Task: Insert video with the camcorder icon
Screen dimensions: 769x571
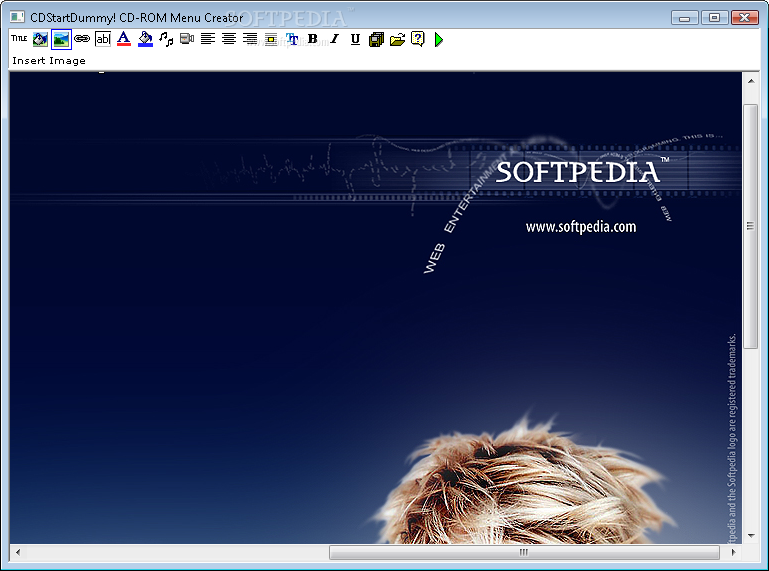Action: pos(187,39)
